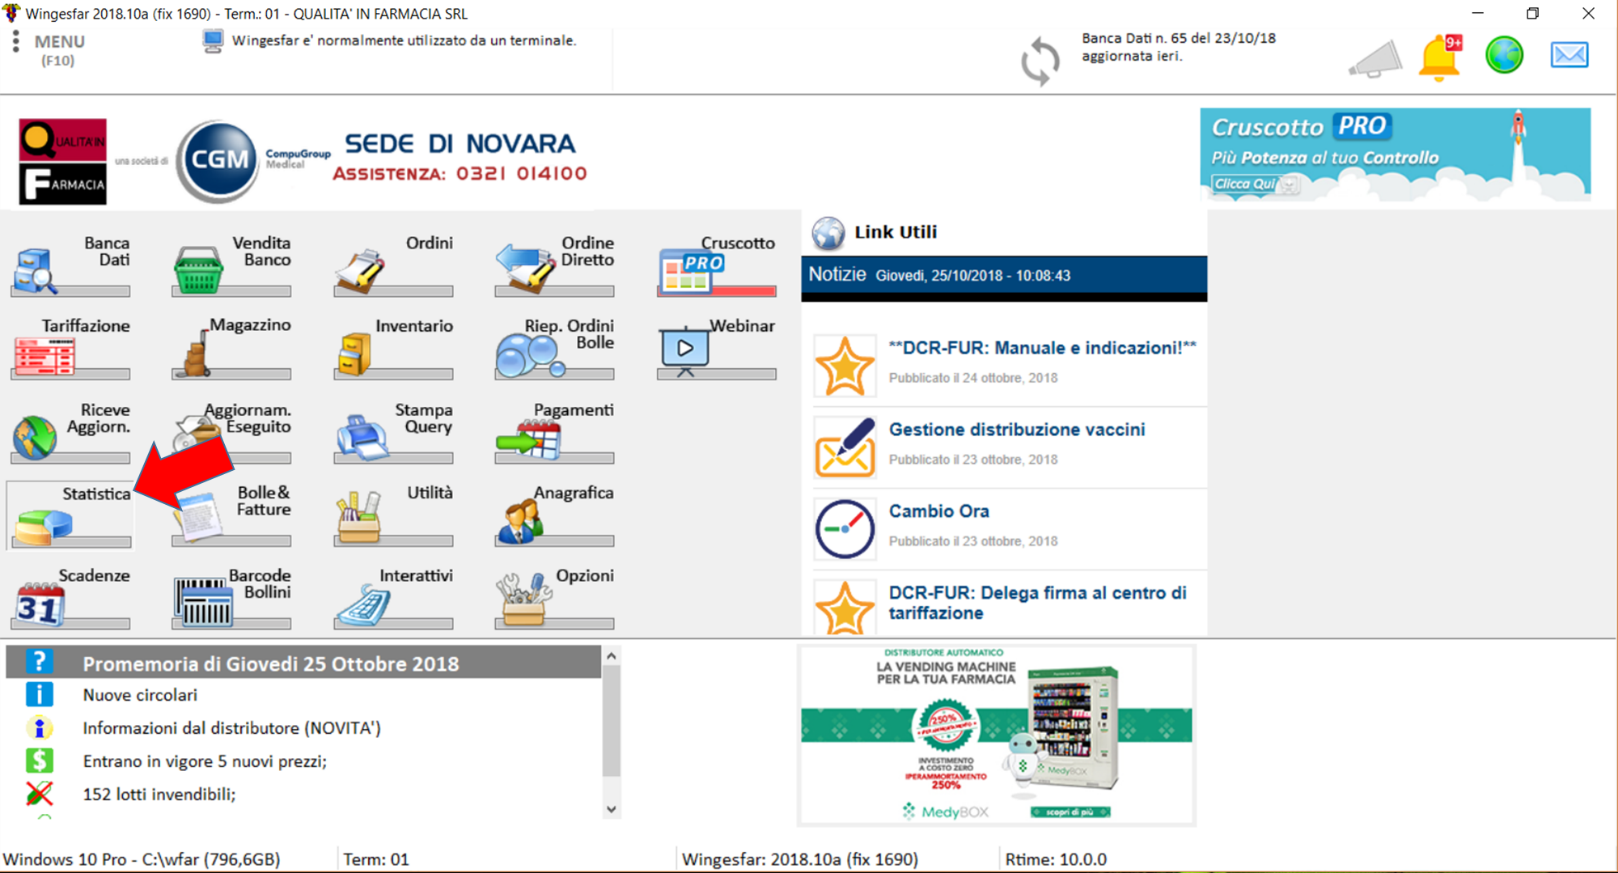
Task: Open DCR-FUR Delega firma news item
Action: coord(1037,603)
